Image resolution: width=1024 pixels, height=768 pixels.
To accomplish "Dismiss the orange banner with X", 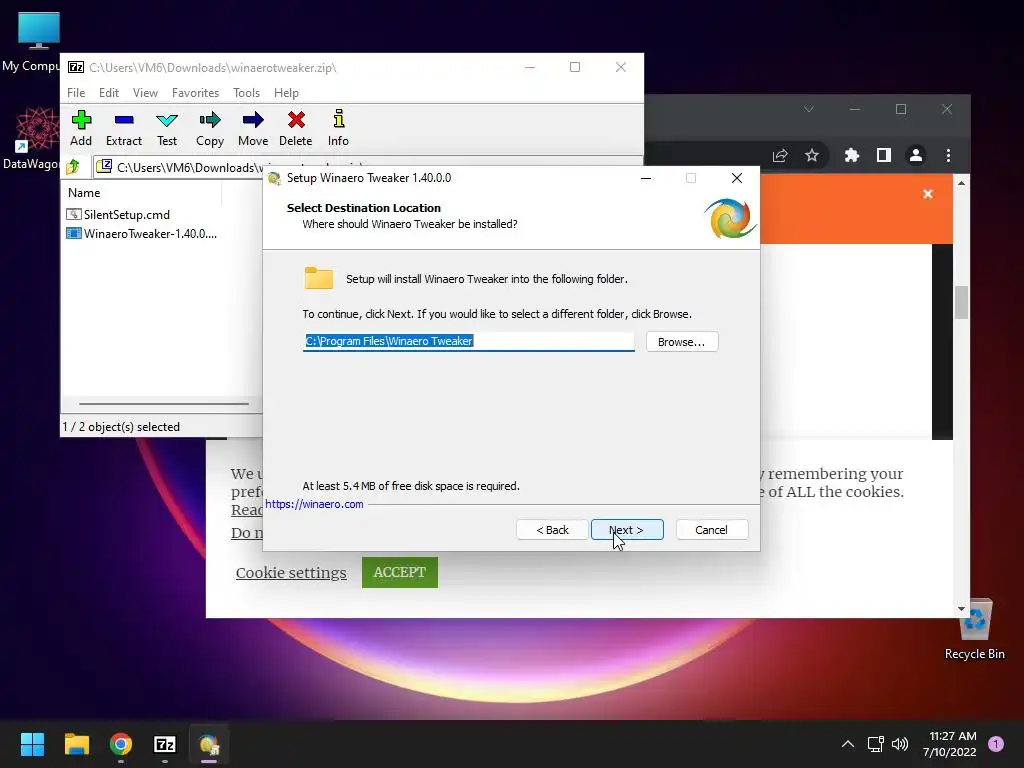I will pyautogui.click(x=927, y=194).
